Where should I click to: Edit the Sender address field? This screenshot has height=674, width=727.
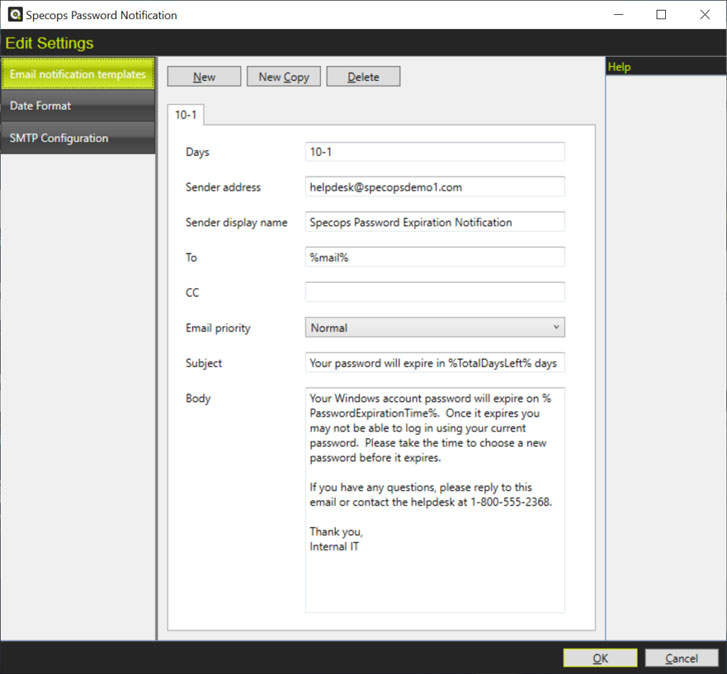pyautogui.click(x=434, y=187)
